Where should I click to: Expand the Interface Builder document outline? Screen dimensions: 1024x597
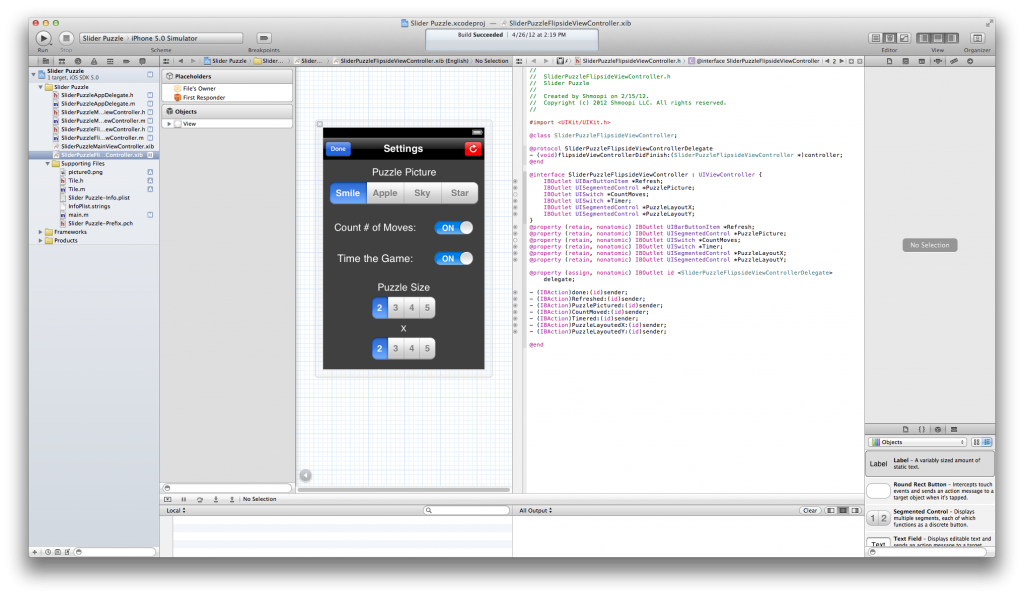306,476
